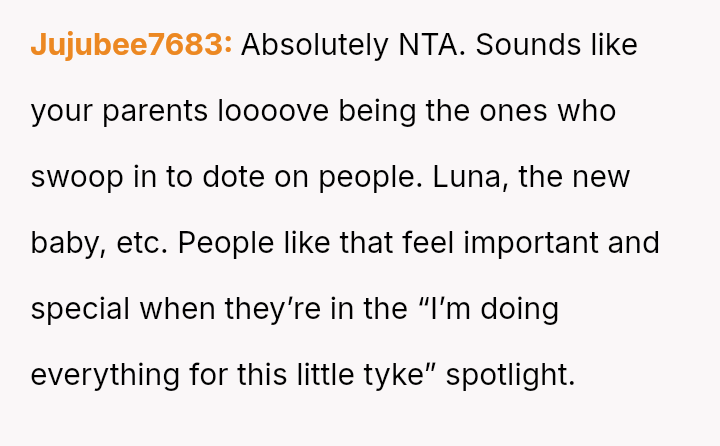Click the Jujubee7683 username

click(131, 45)
